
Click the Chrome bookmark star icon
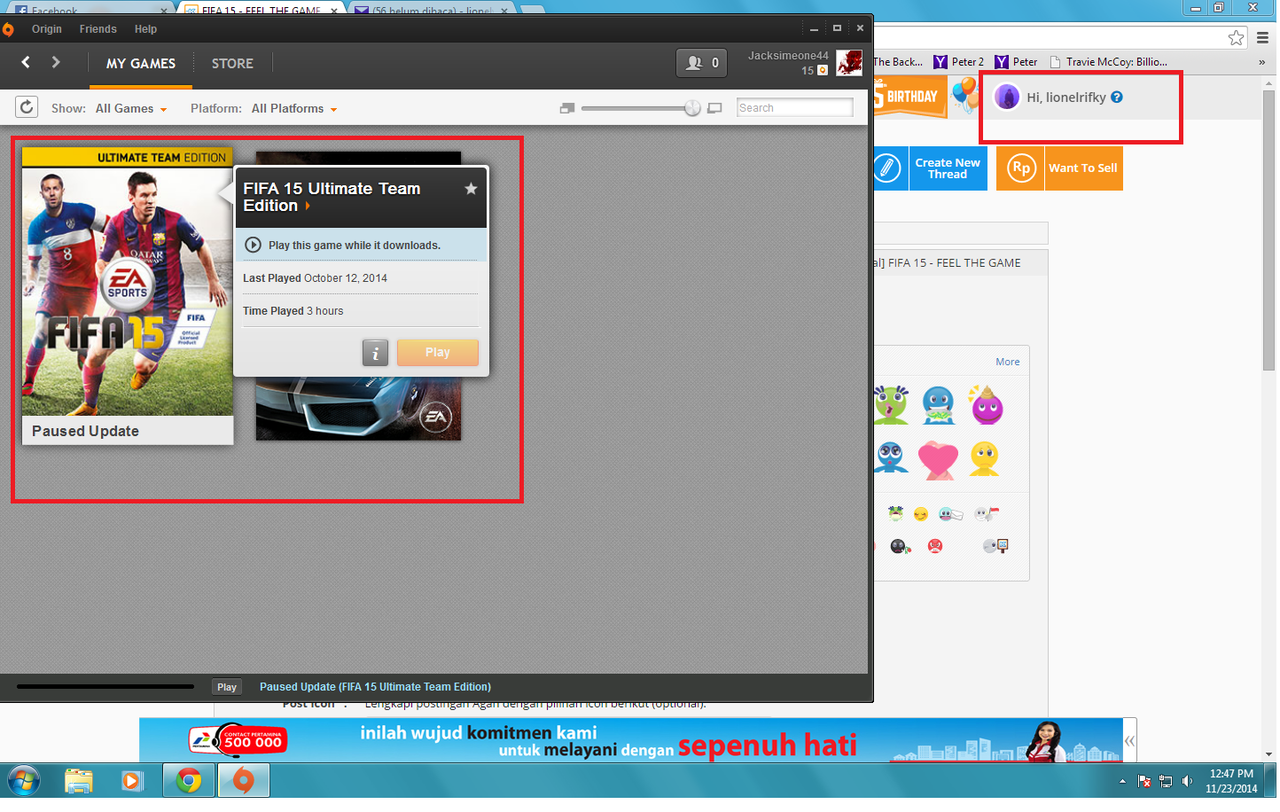tap(1236, 38)
